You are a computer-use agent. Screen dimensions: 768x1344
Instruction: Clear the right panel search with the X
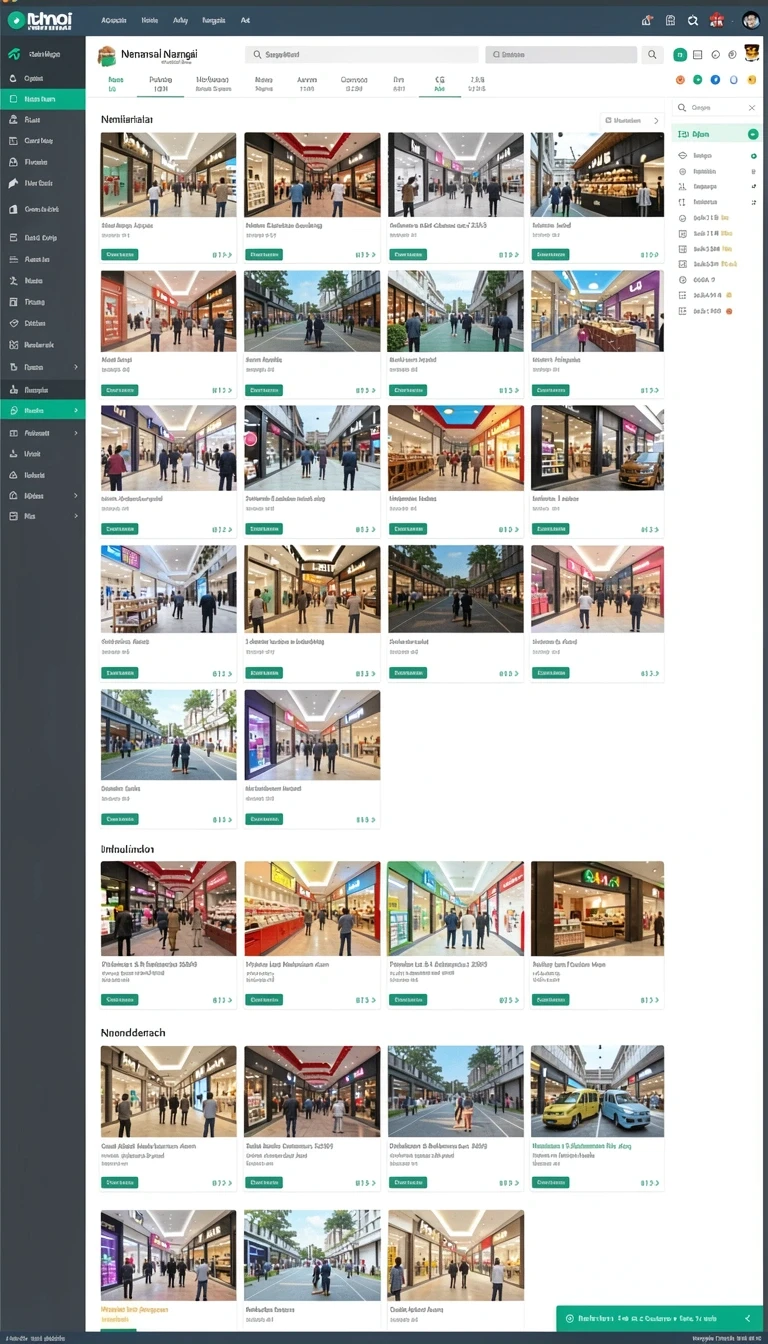coord(752,107)
